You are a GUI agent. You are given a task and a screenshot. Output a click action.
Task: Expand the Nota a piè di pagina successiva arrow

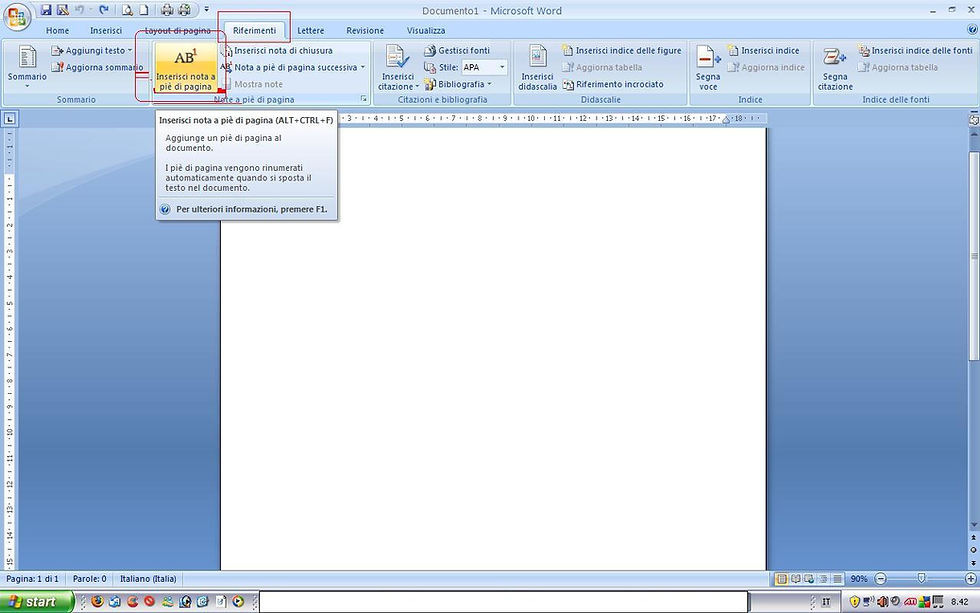[x=362, y=67]
